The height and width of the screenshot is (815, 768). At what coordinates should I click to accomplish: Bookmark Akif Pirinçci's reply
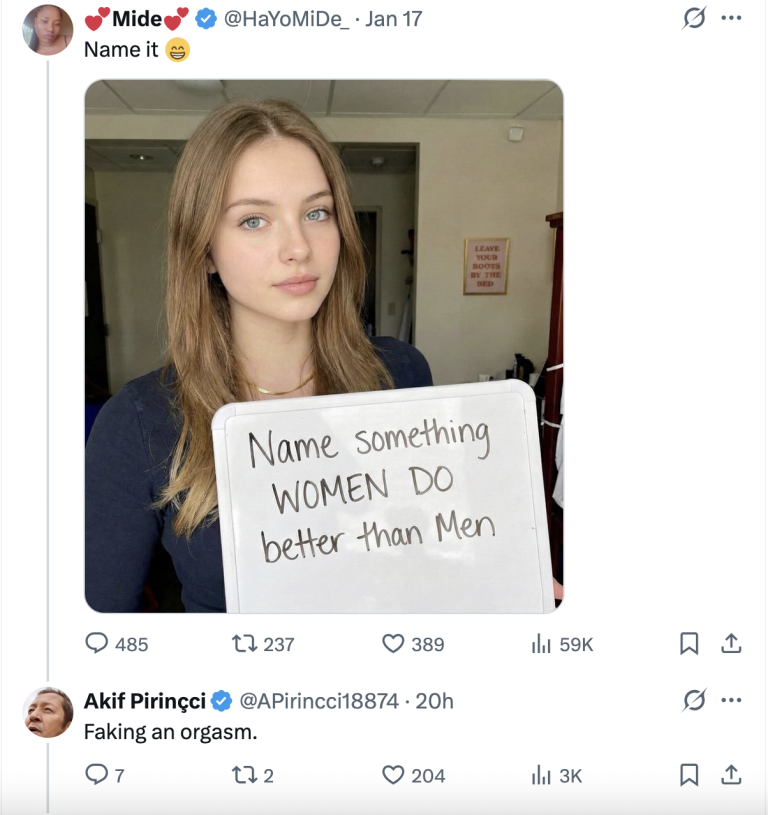pos(689,775)
